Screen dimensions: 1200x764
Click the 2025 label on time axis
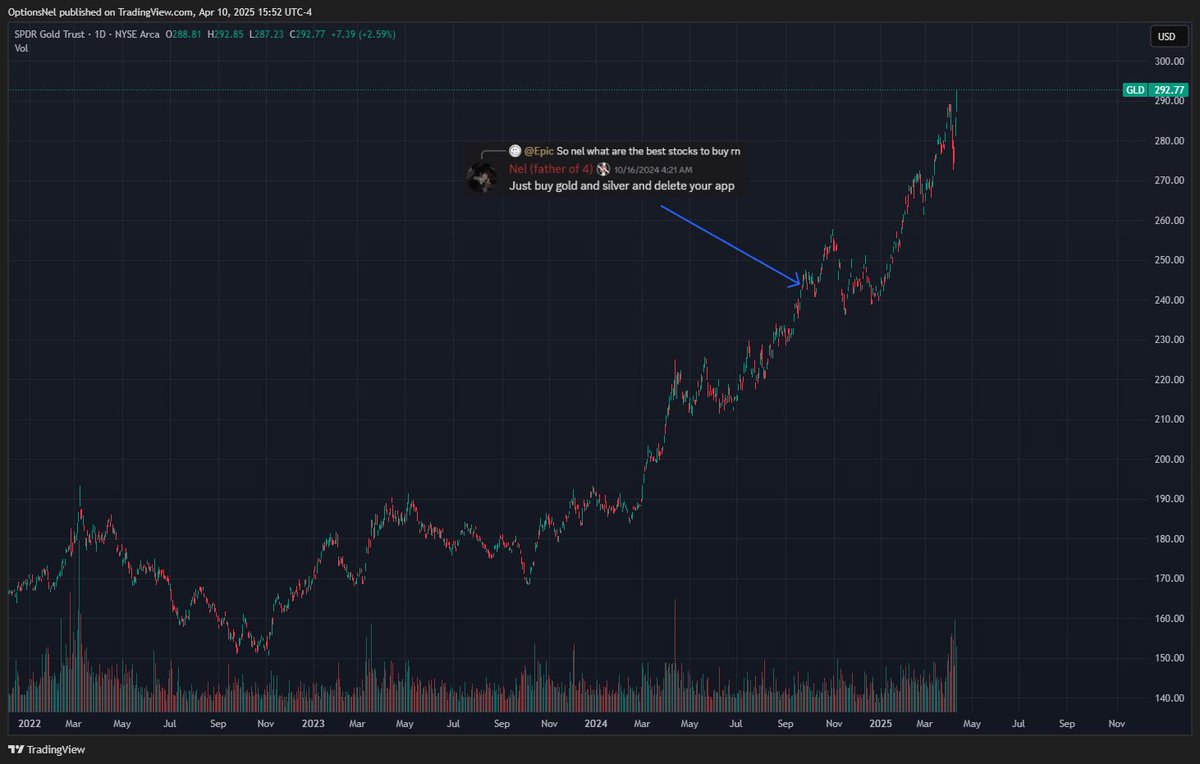tap(880, 722)
